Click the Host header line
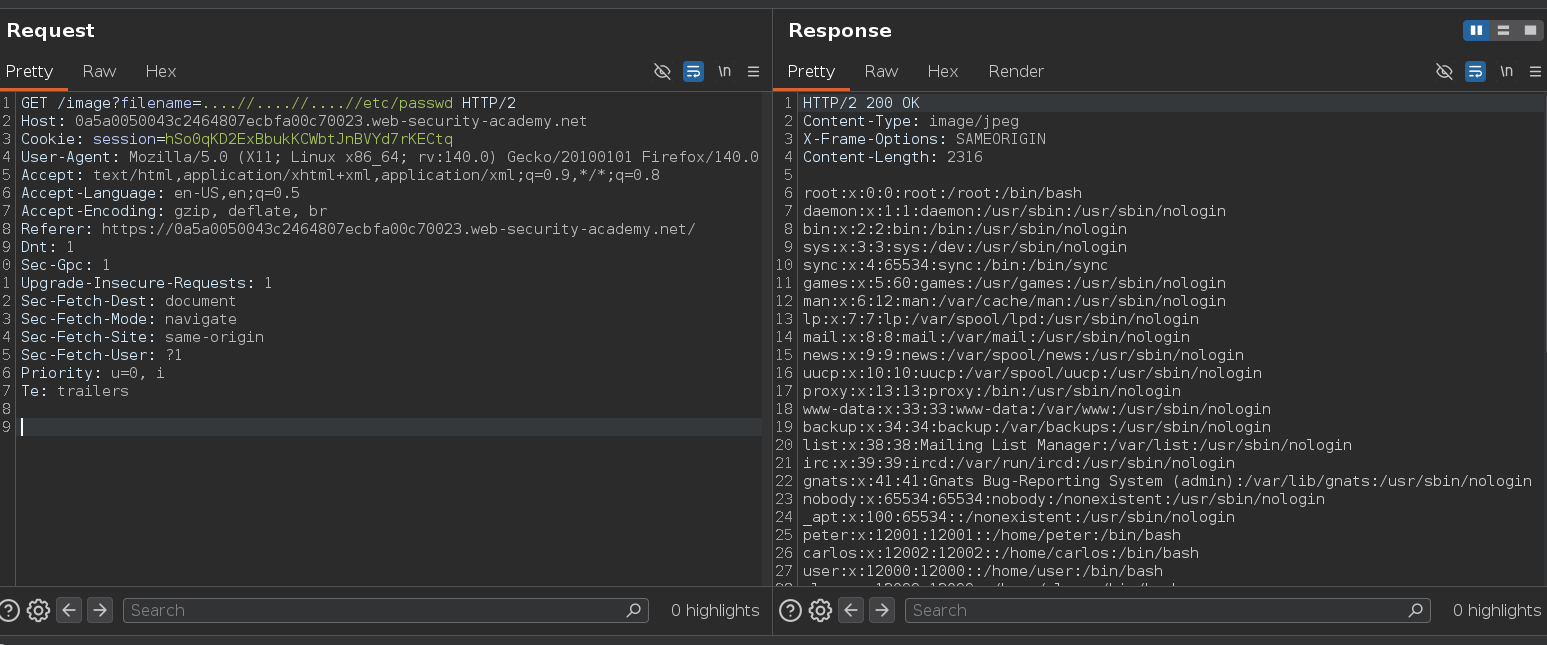The image size is (1547, 645). point(304,121)
